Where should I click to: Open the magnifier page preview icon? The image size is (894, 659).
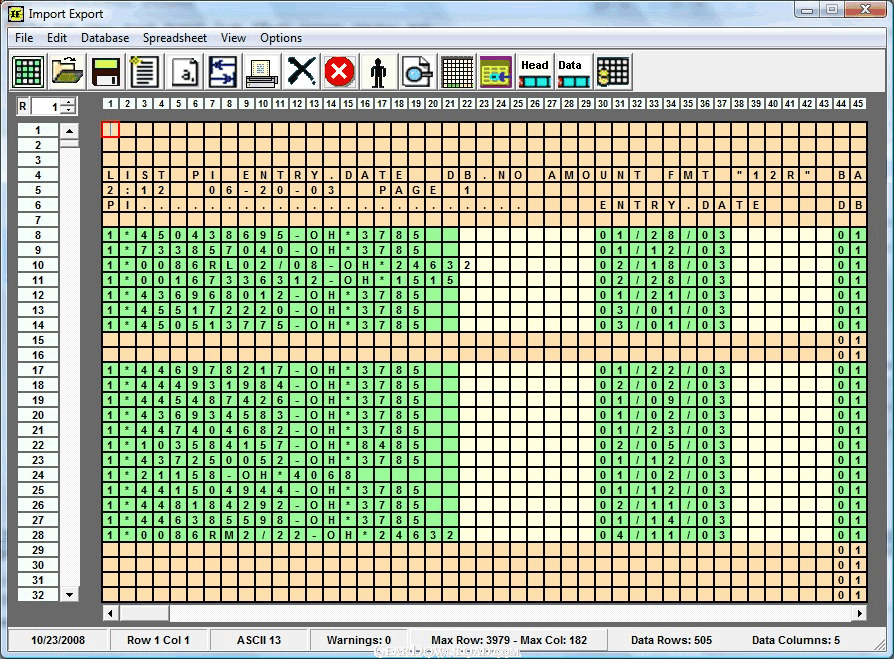tap(417, 72)
